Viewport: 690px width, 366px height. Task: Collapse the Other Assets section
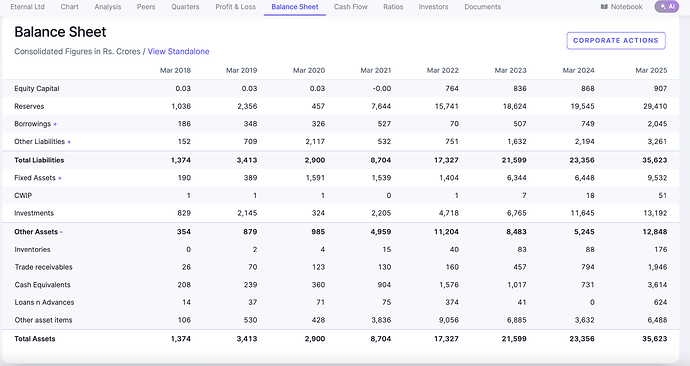click(x=61, y=232)
